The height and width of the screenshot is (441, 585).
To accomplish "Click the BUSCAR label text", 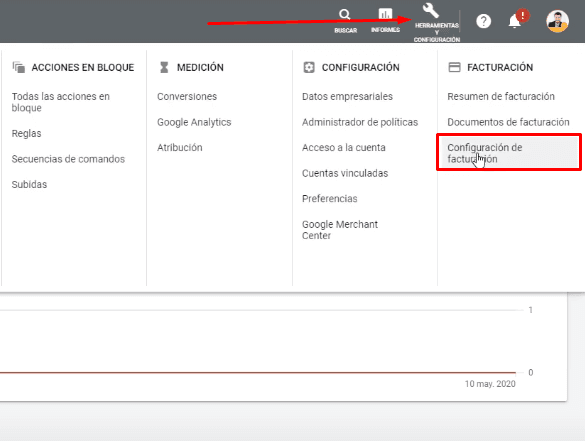I will pos(345,30).
